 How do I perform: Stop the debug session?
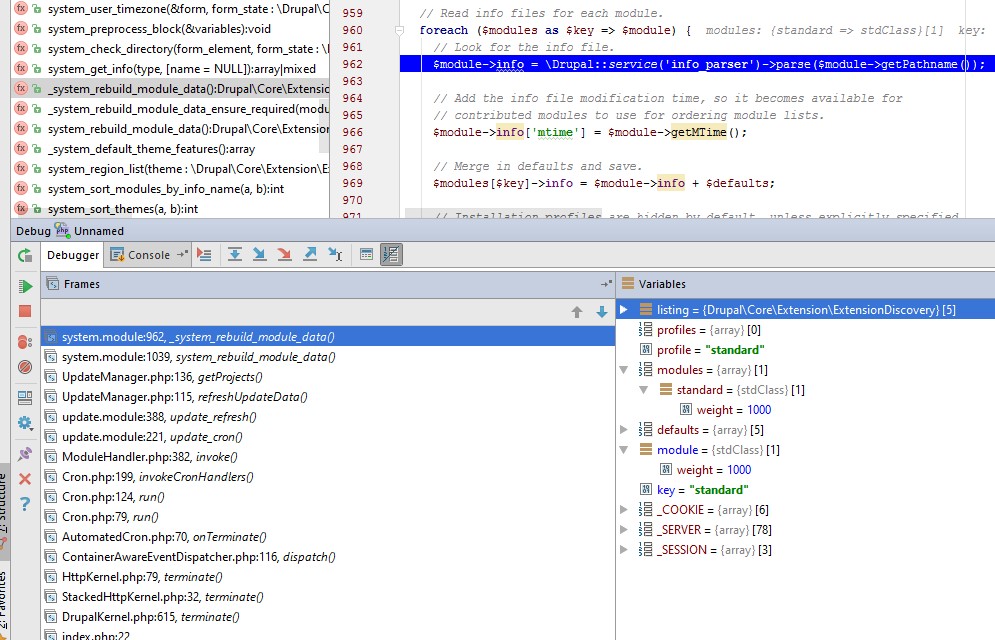[25, 311]
